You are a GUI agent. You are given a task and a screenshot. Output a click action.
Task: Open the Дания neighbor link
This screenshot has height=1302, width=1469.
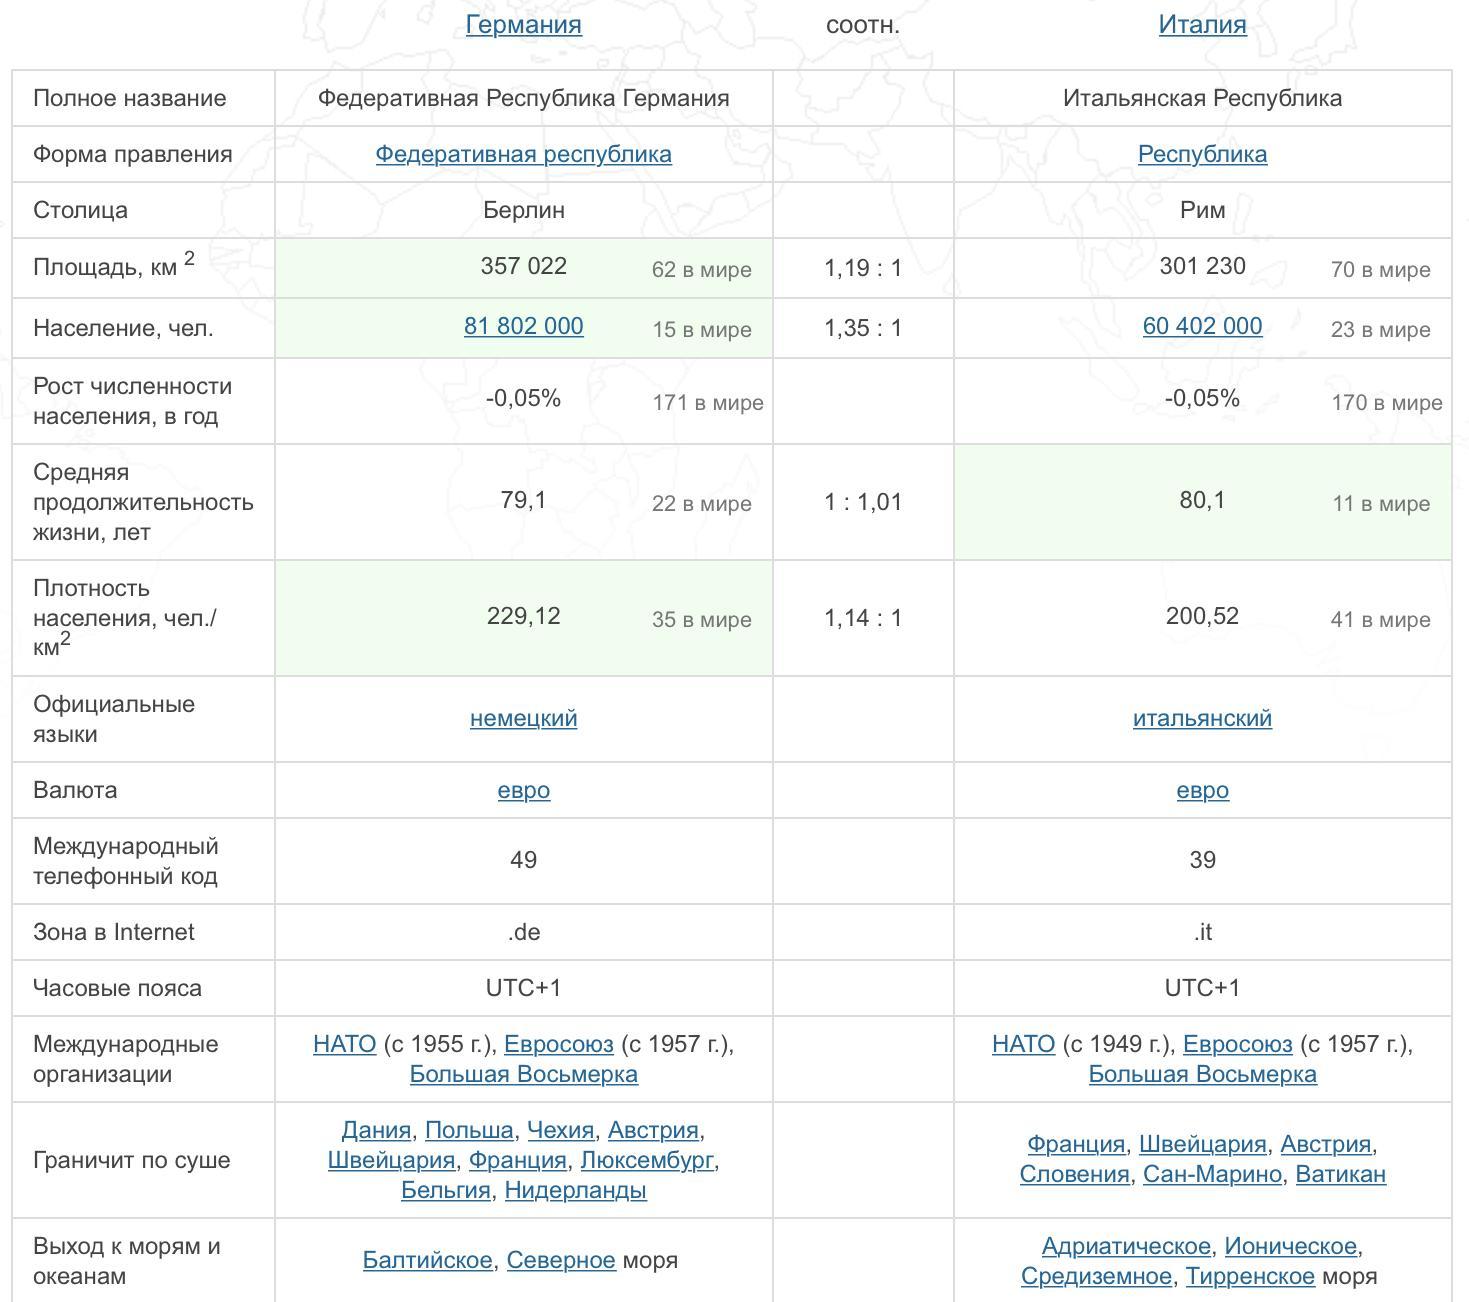376,1130
